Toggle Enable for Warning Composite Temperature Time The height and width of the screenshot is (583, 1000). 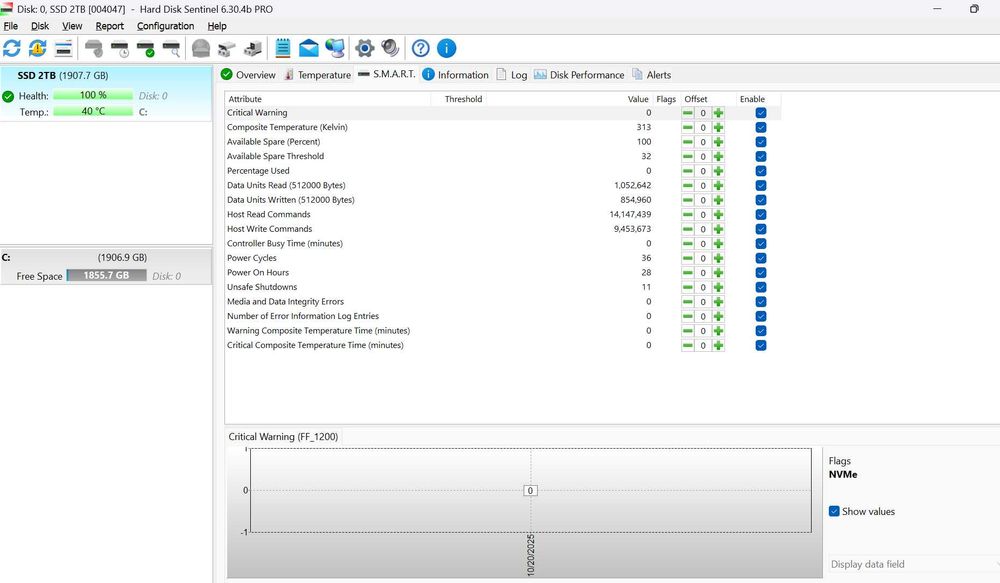761,331
